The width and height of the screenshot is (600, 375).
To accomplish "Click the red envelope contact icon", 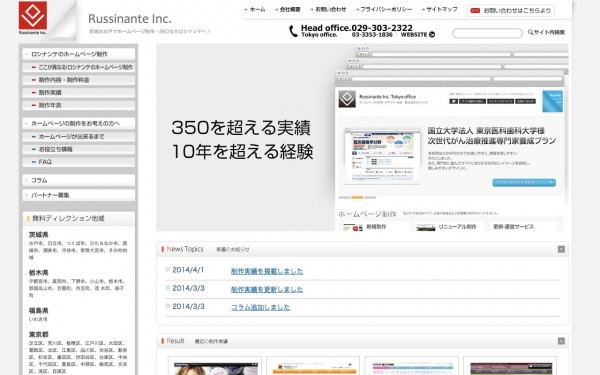I will (475, 10).
